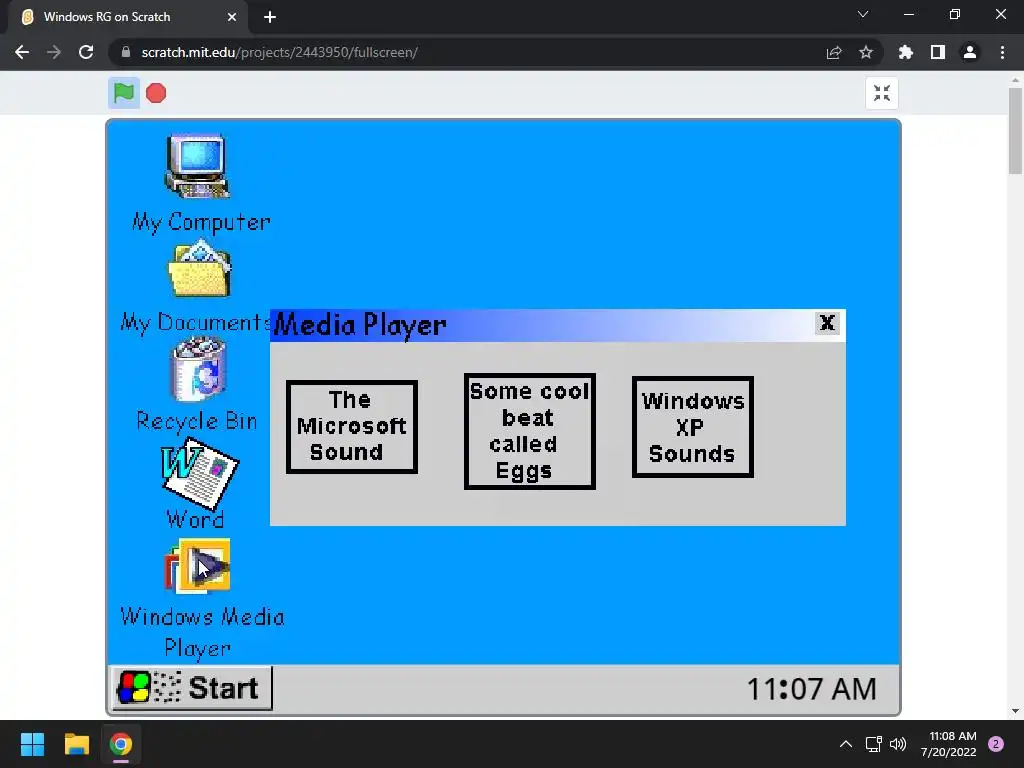
Task: Exit Scratch fullscreen mode
Action: click(x=882, y=93)
